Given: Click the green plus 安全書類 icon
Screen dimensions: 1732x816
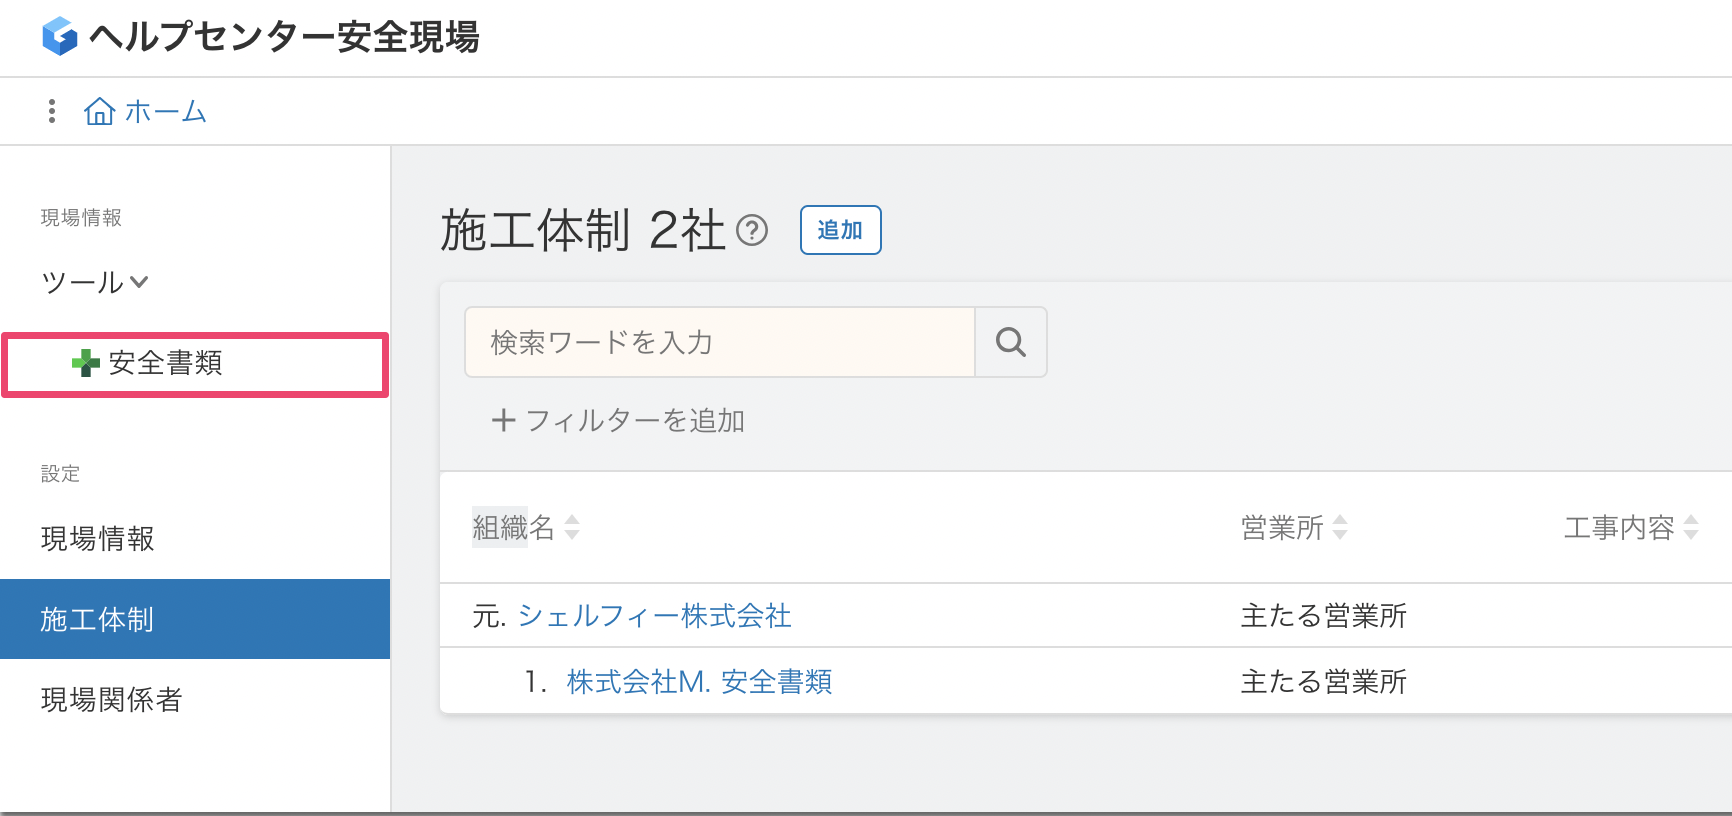Looking at the screenshot, I should tap(86, 363).
